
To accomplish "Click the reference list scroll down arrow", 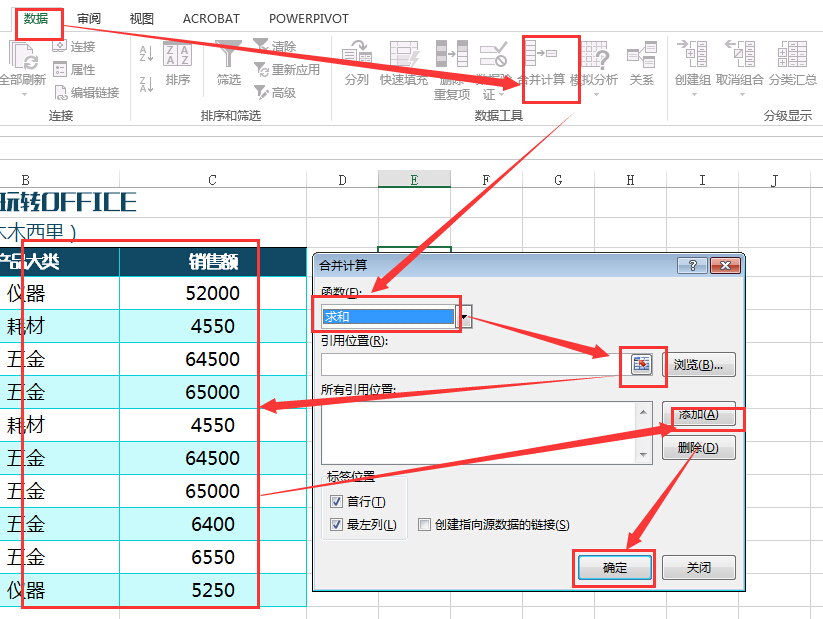I will [x=643, y=455].
